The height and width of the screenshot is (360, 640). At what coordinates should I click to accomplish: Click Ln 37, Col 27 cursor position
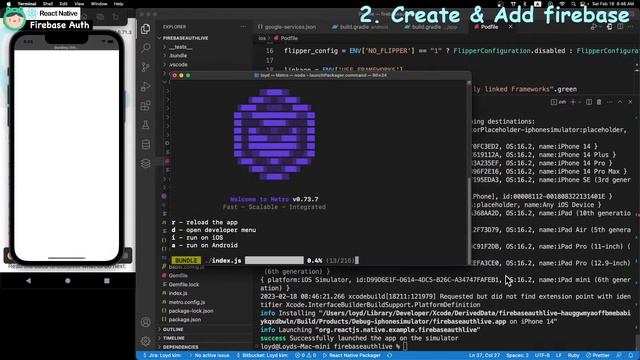484,356
